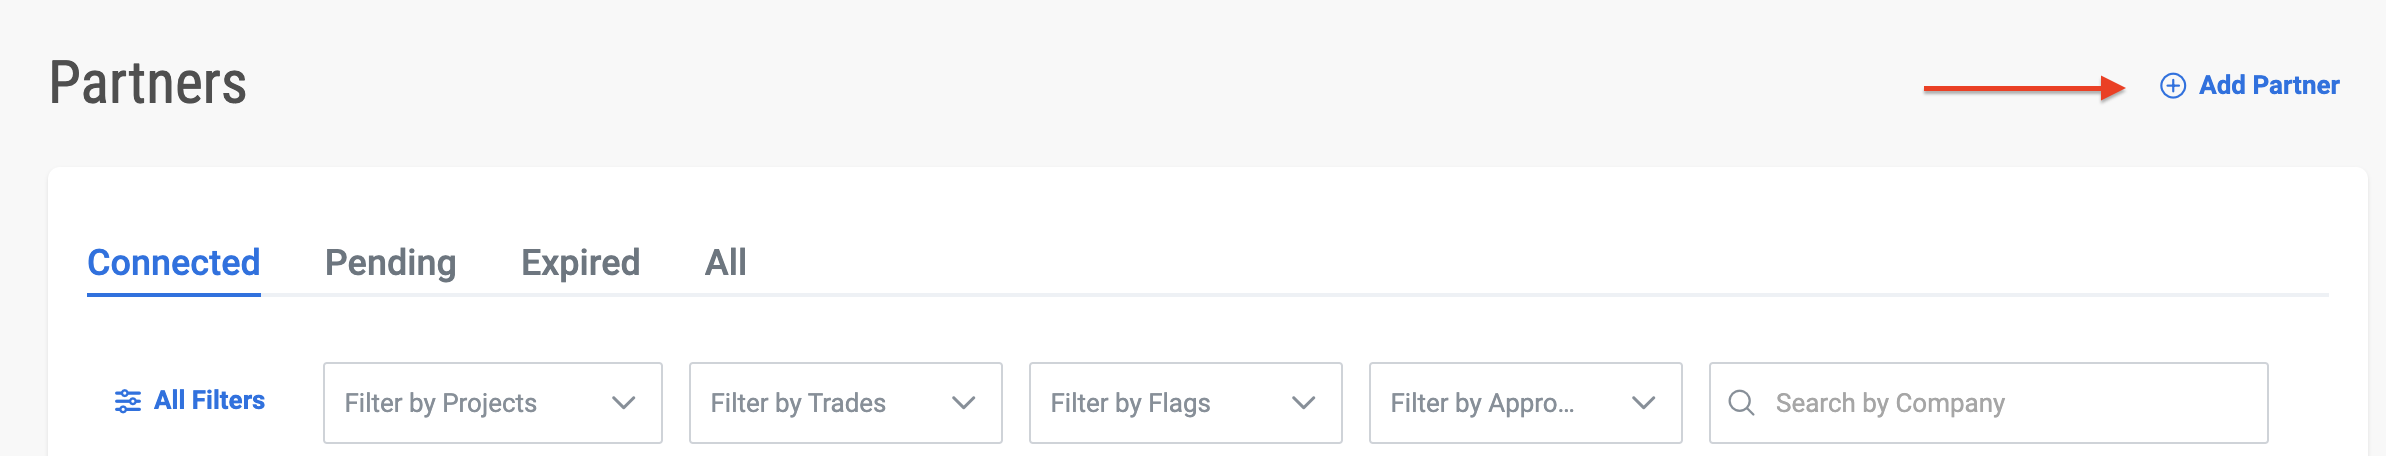Screen dimensions: 2386x456
Task: Focus the Search by Company field
Action: pyautogui.click(x=1989, y=403)
